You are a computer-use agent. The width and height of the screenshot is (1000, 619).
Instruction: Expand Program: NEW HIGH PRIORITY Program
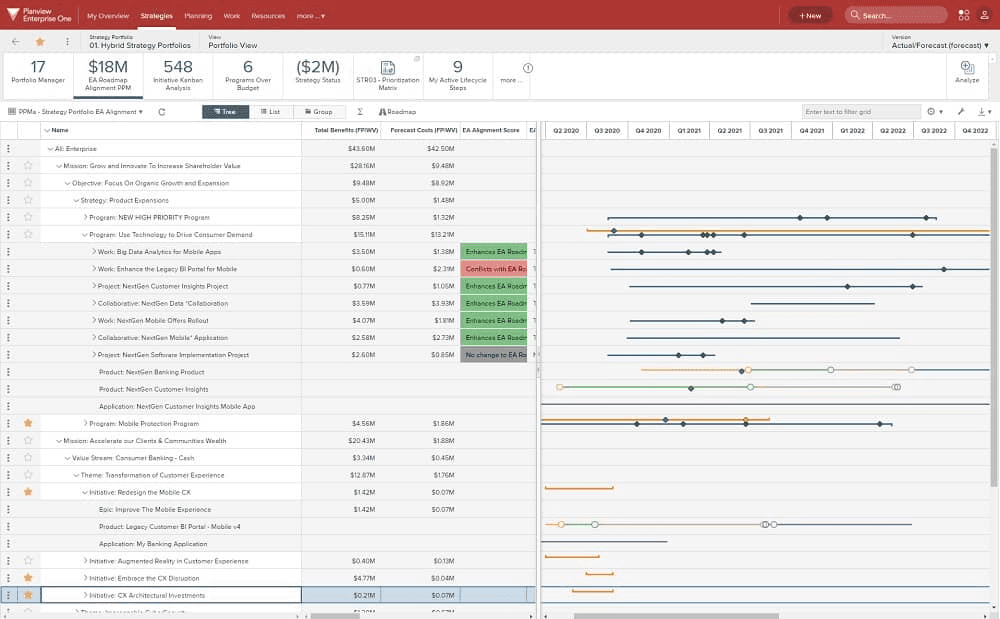(85, 217)
